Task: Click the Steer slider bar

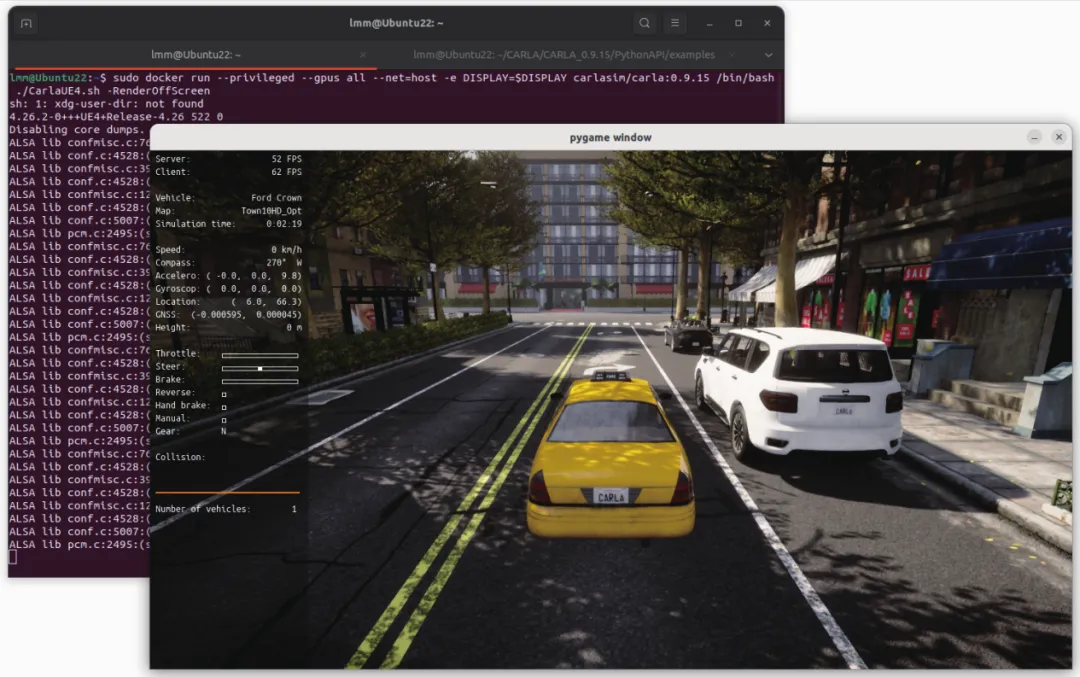Action: [260, 368]
